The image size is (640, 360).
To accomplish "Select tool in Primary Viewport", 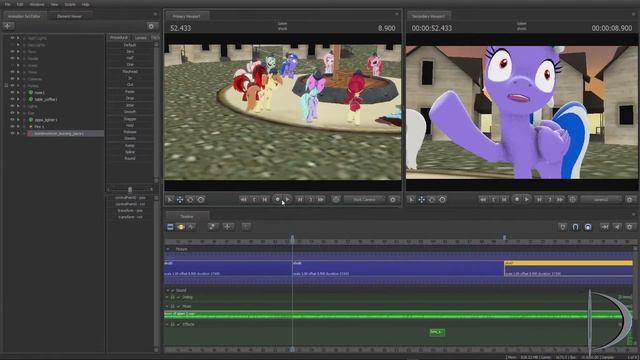I will (x=170, y=200).
